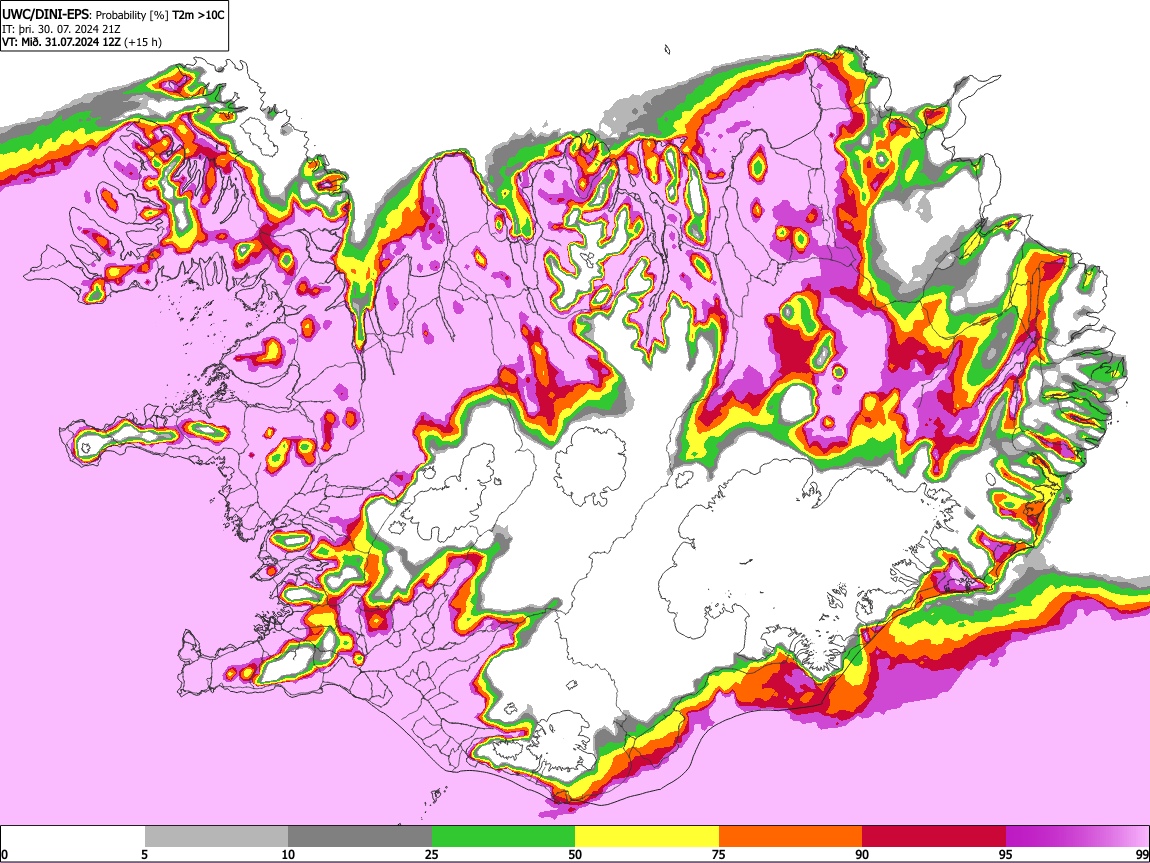Click the orange 75–90% legend swatch
Screen dimensions: 1150x863
(791, 837)
